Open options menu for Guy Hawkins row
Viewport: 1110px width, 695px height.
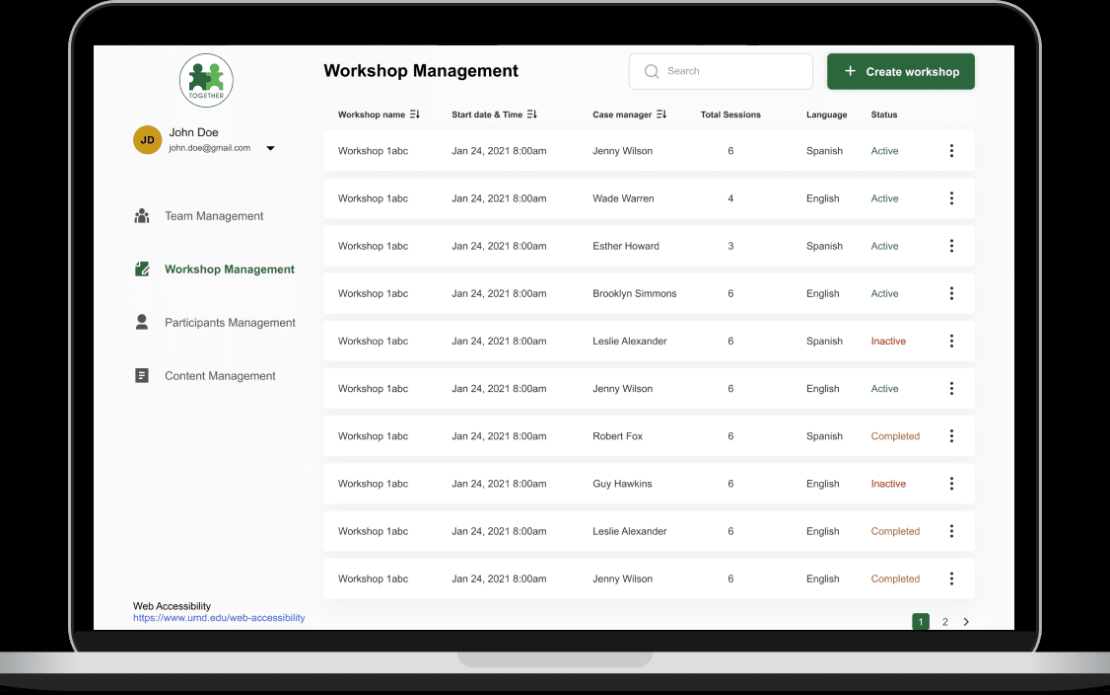pos(951,483)
